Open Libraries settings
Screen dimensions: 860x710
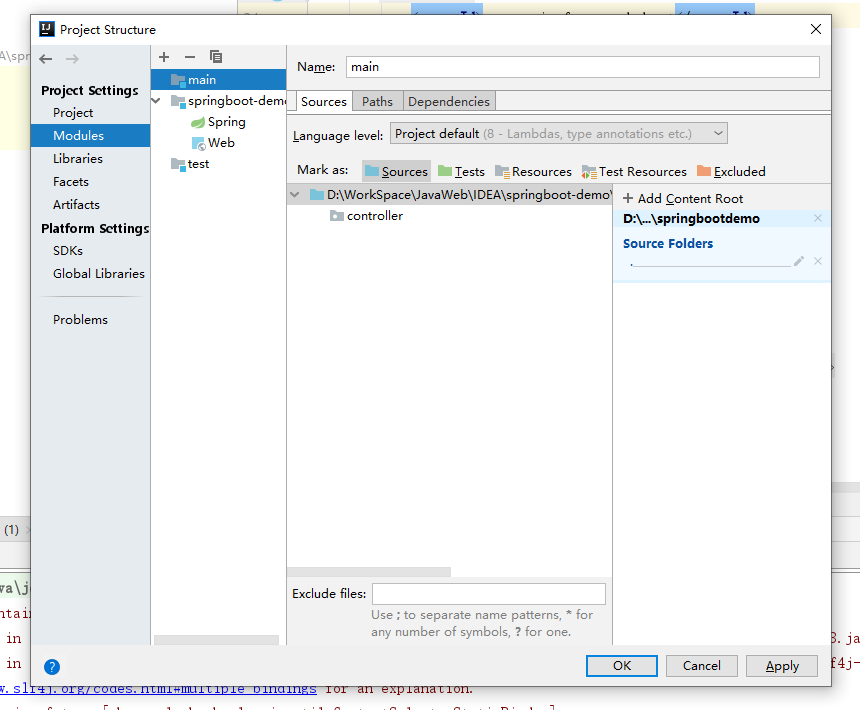pyautogui.click(x=78, y=159)
